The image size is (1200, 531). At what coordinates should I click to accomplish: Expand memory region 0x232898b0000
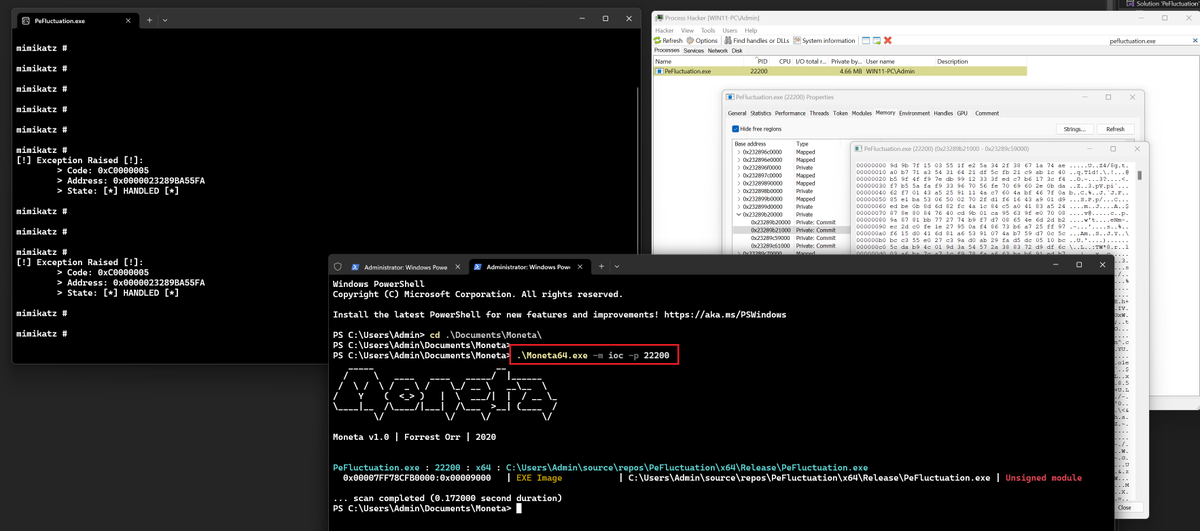[738, 191]
